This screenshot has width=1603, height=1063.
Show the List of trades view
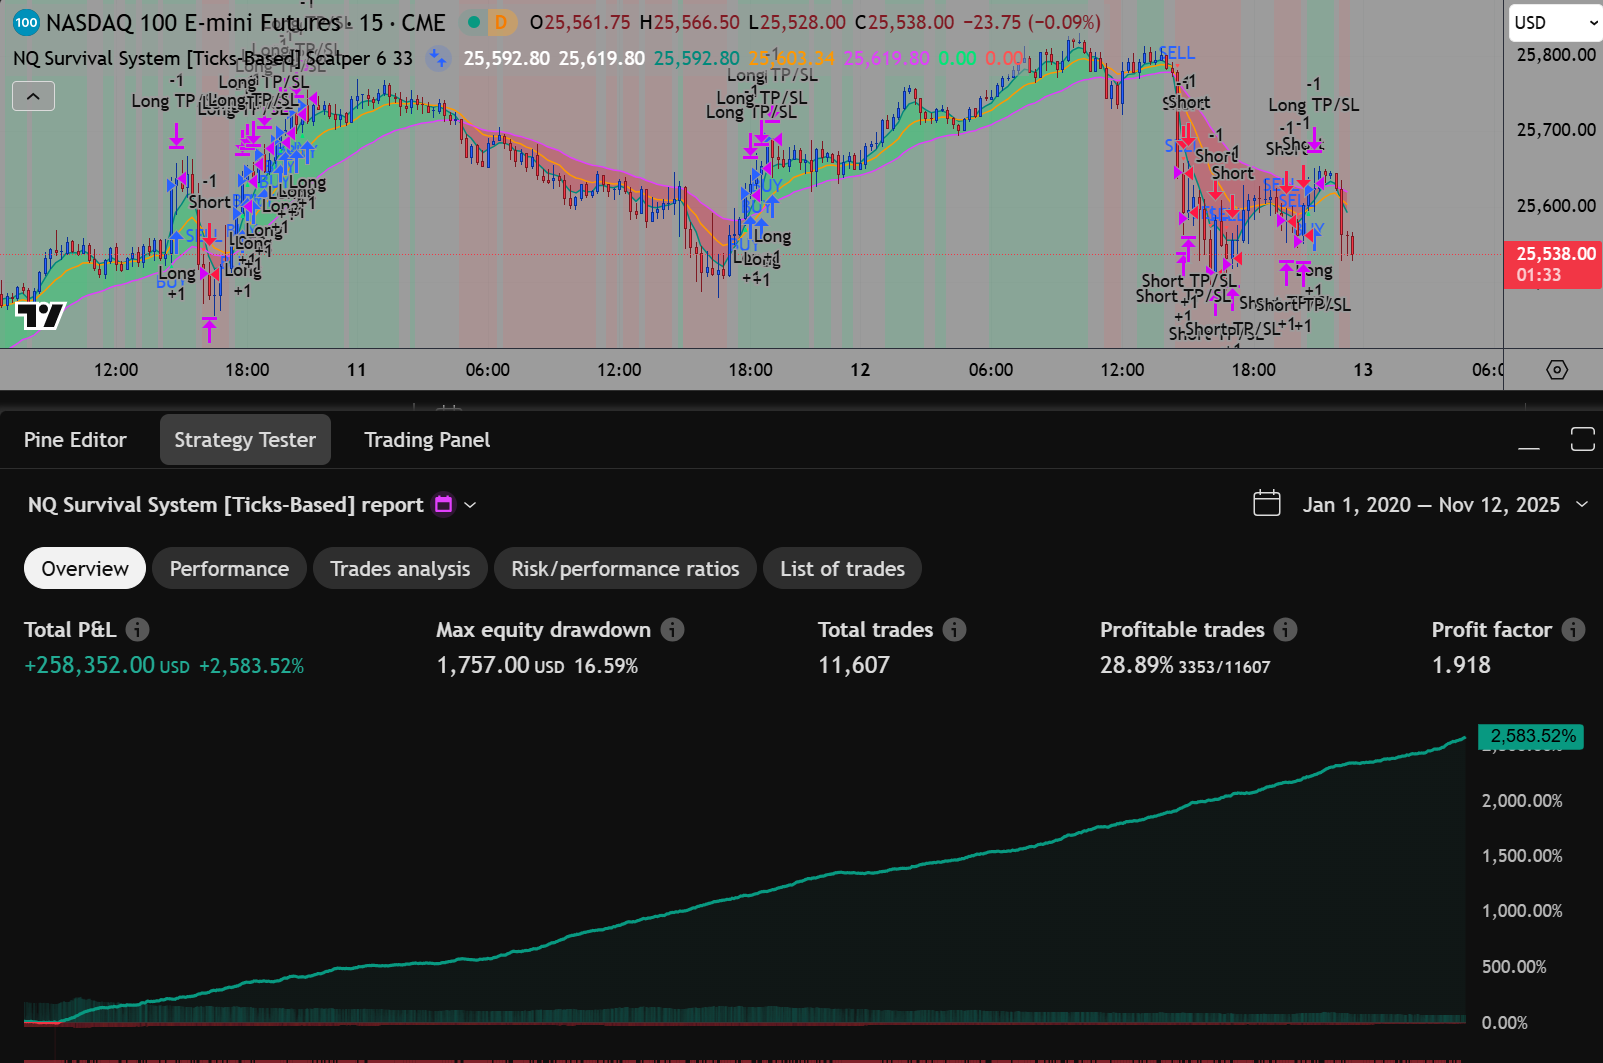842,569
